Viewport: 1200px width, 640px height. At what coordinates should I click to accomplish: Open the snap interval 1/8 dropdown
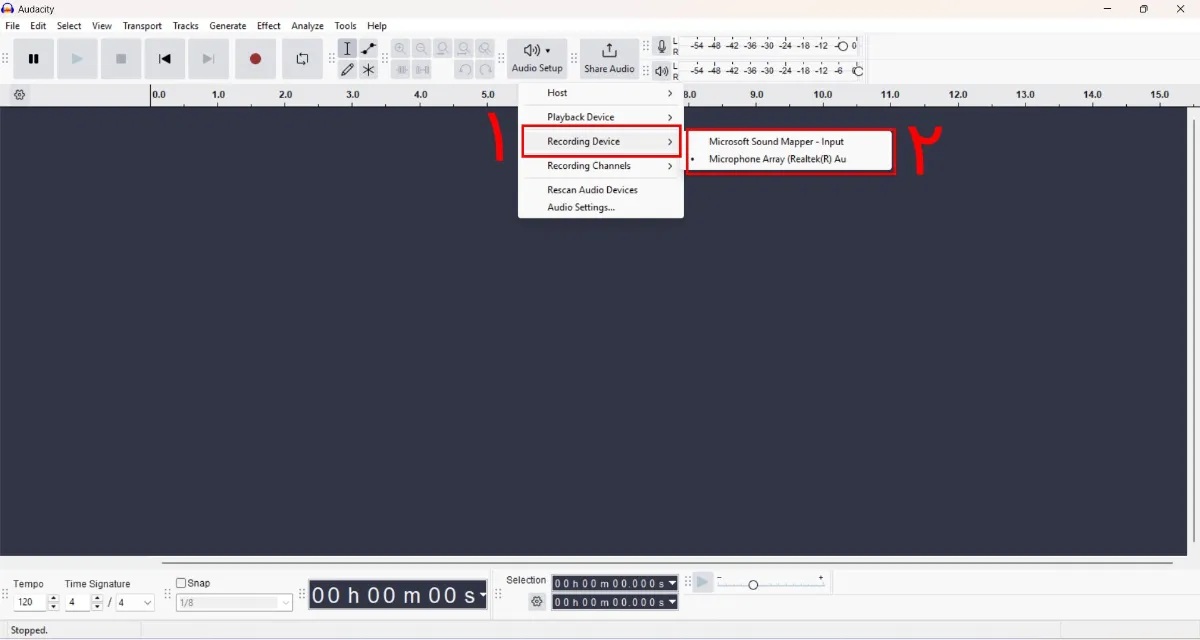[x=234, y=602]
